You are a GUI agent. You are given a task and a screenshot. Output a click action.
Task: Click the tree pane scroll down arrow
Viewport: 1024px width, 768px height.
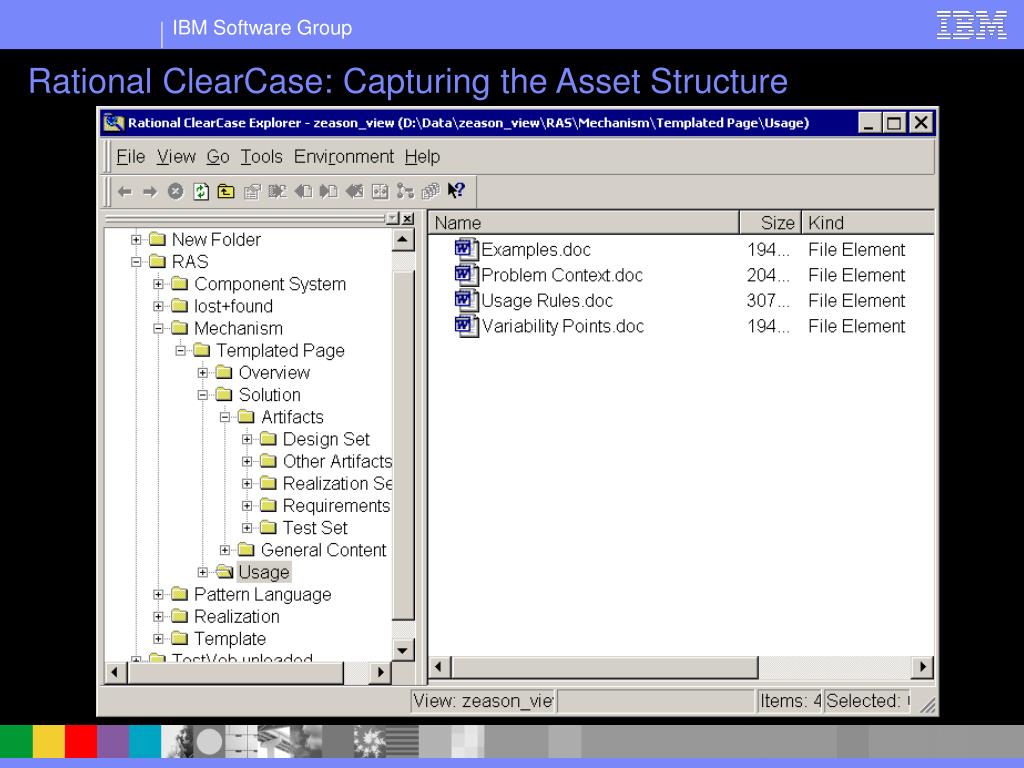[x=402, y=650]
